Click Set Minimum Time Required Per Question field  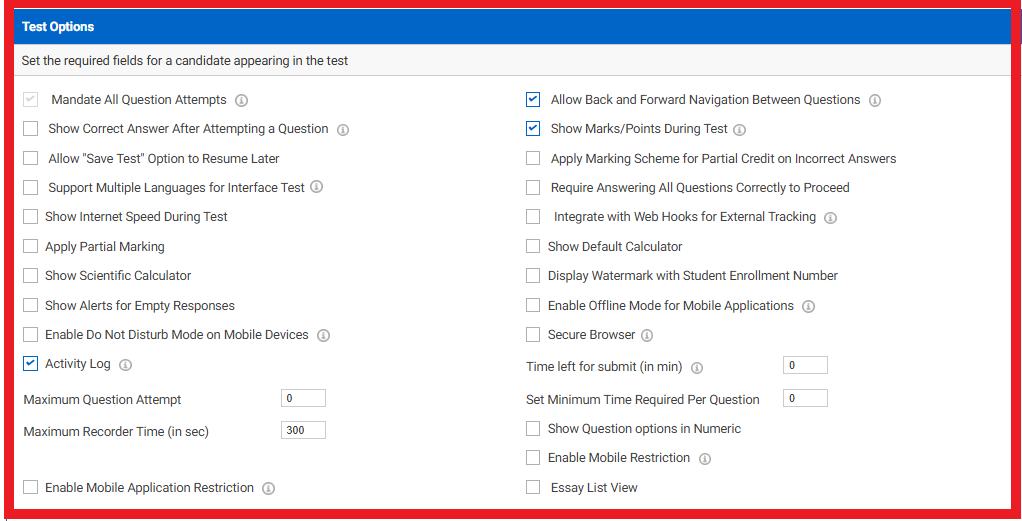[805, 399]
